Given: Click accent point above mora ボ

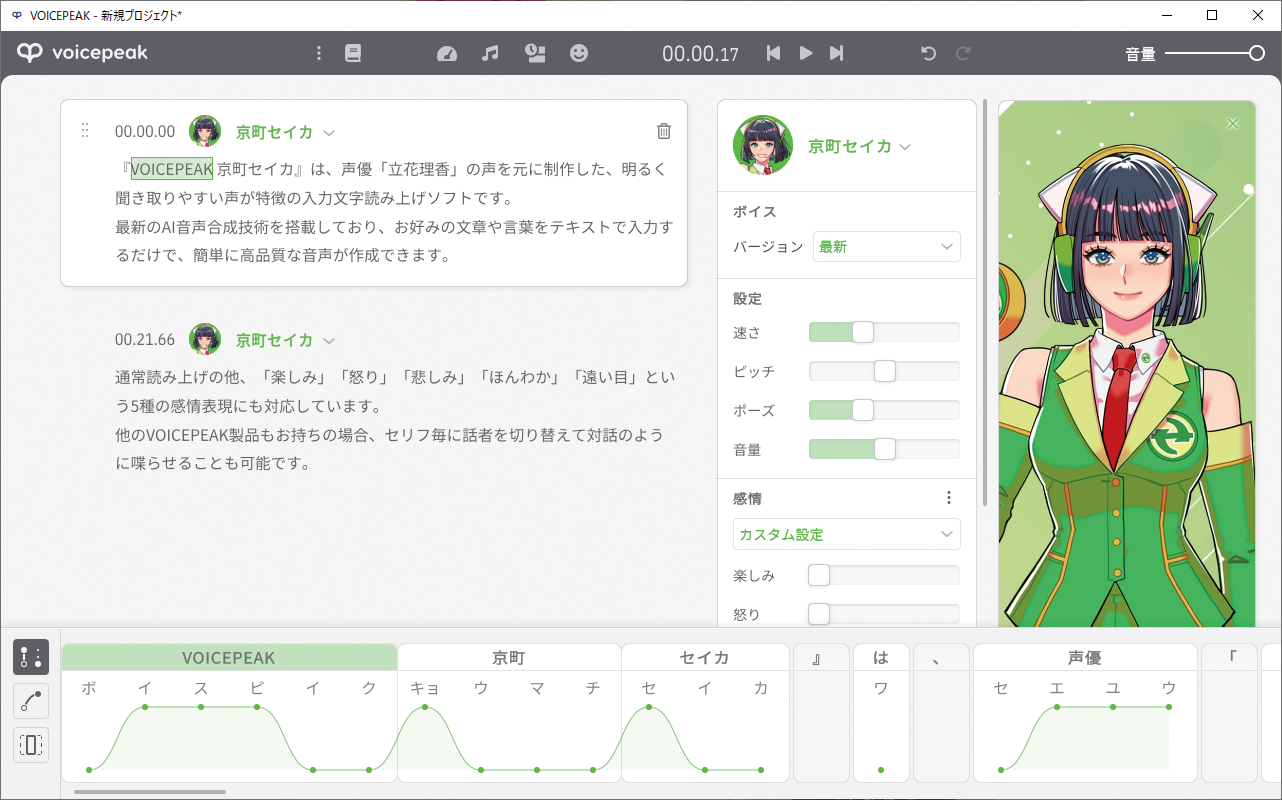Looking at the screenshot, I should 89,770.
